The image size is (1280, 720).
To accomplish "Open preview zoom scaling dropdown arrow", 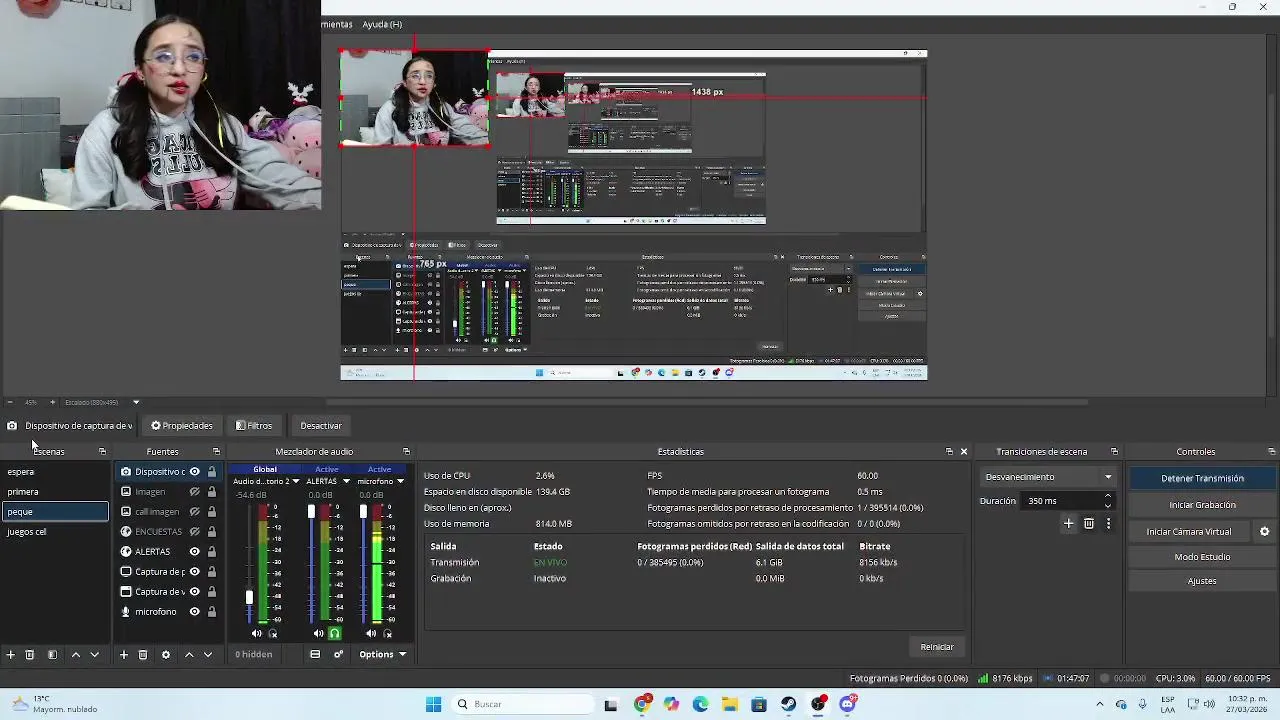I will tap(136, 402).
